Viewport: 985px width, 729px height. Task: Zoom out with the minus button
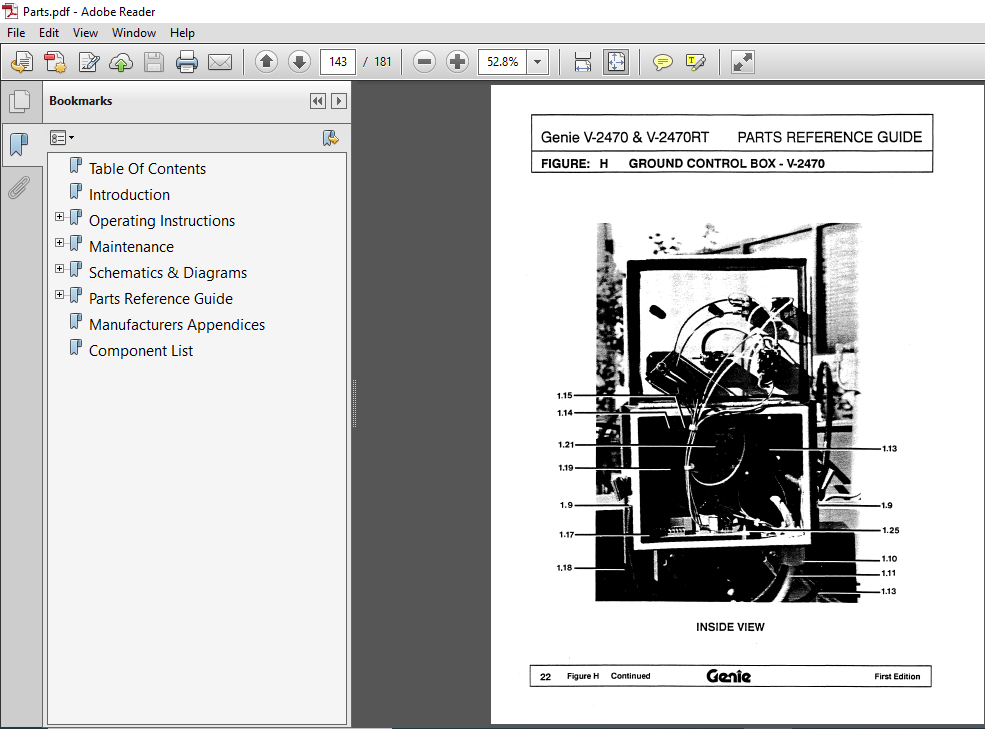click(x=425, y=62)
